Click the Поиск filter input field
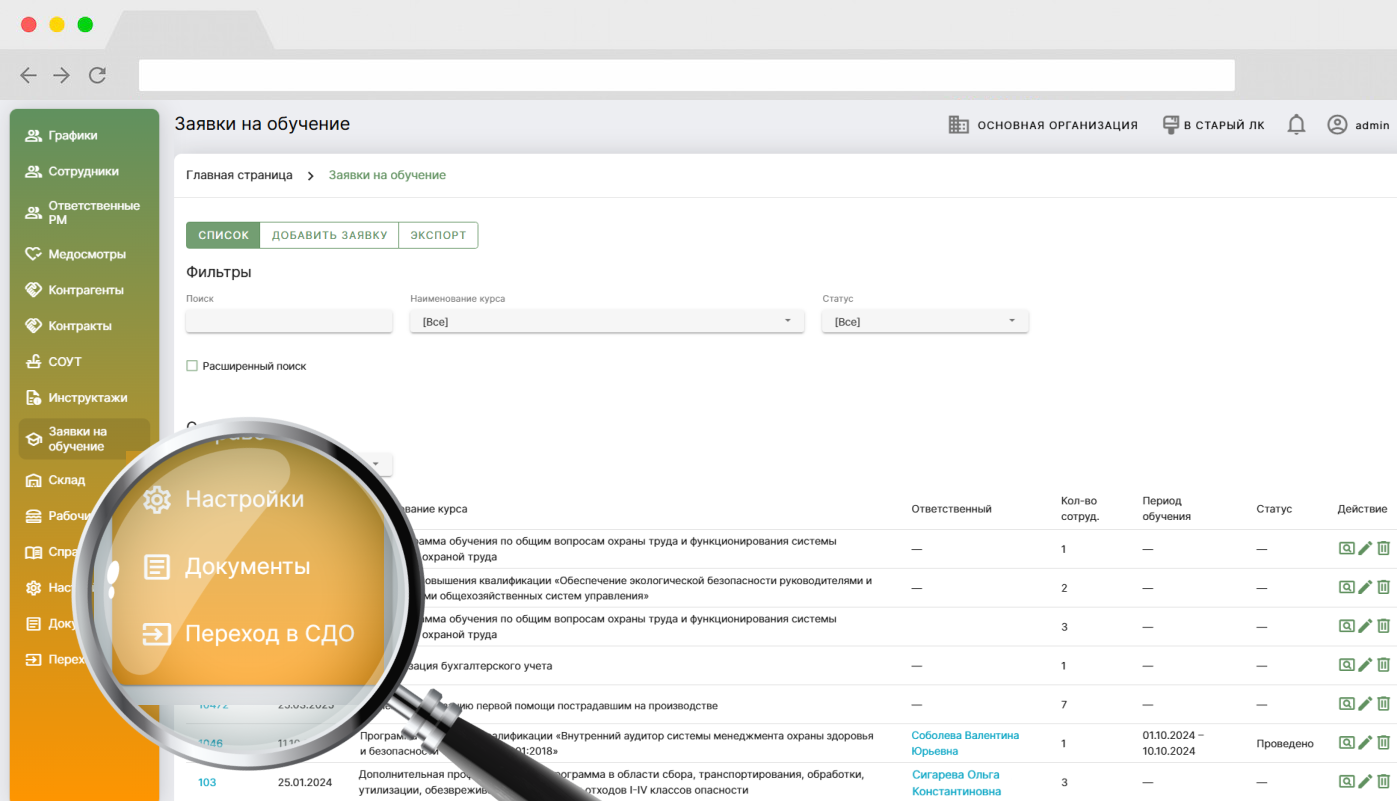Image resolution: width=1397 pixels, height=801 pixels. click(289, 322)
